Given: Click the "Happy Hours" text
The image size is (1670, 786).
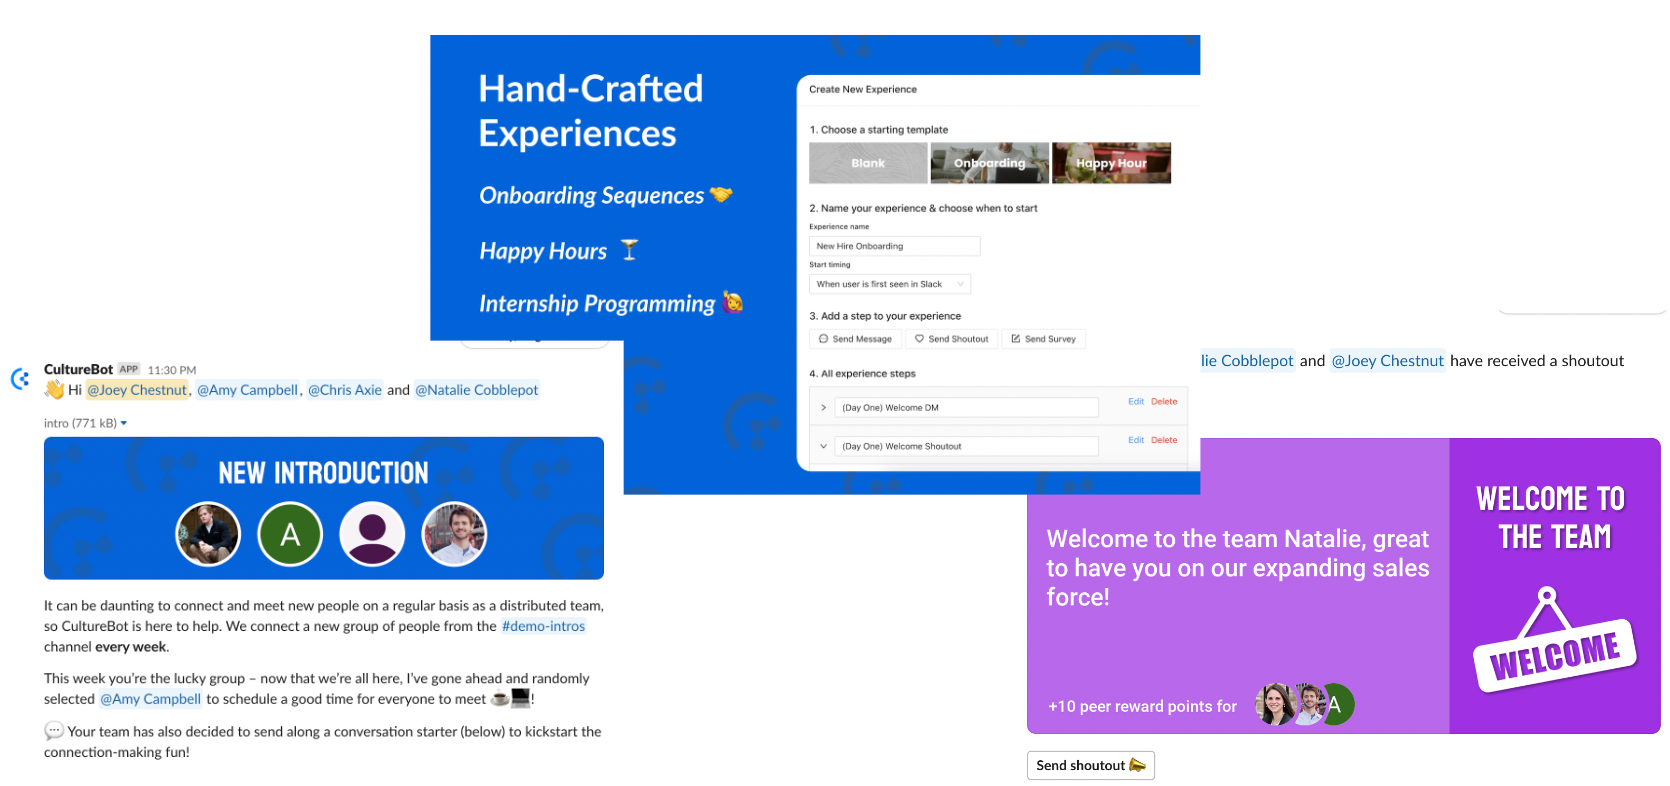Looking at the screenshot, I should pyautogui.click(x=543, y=251).
